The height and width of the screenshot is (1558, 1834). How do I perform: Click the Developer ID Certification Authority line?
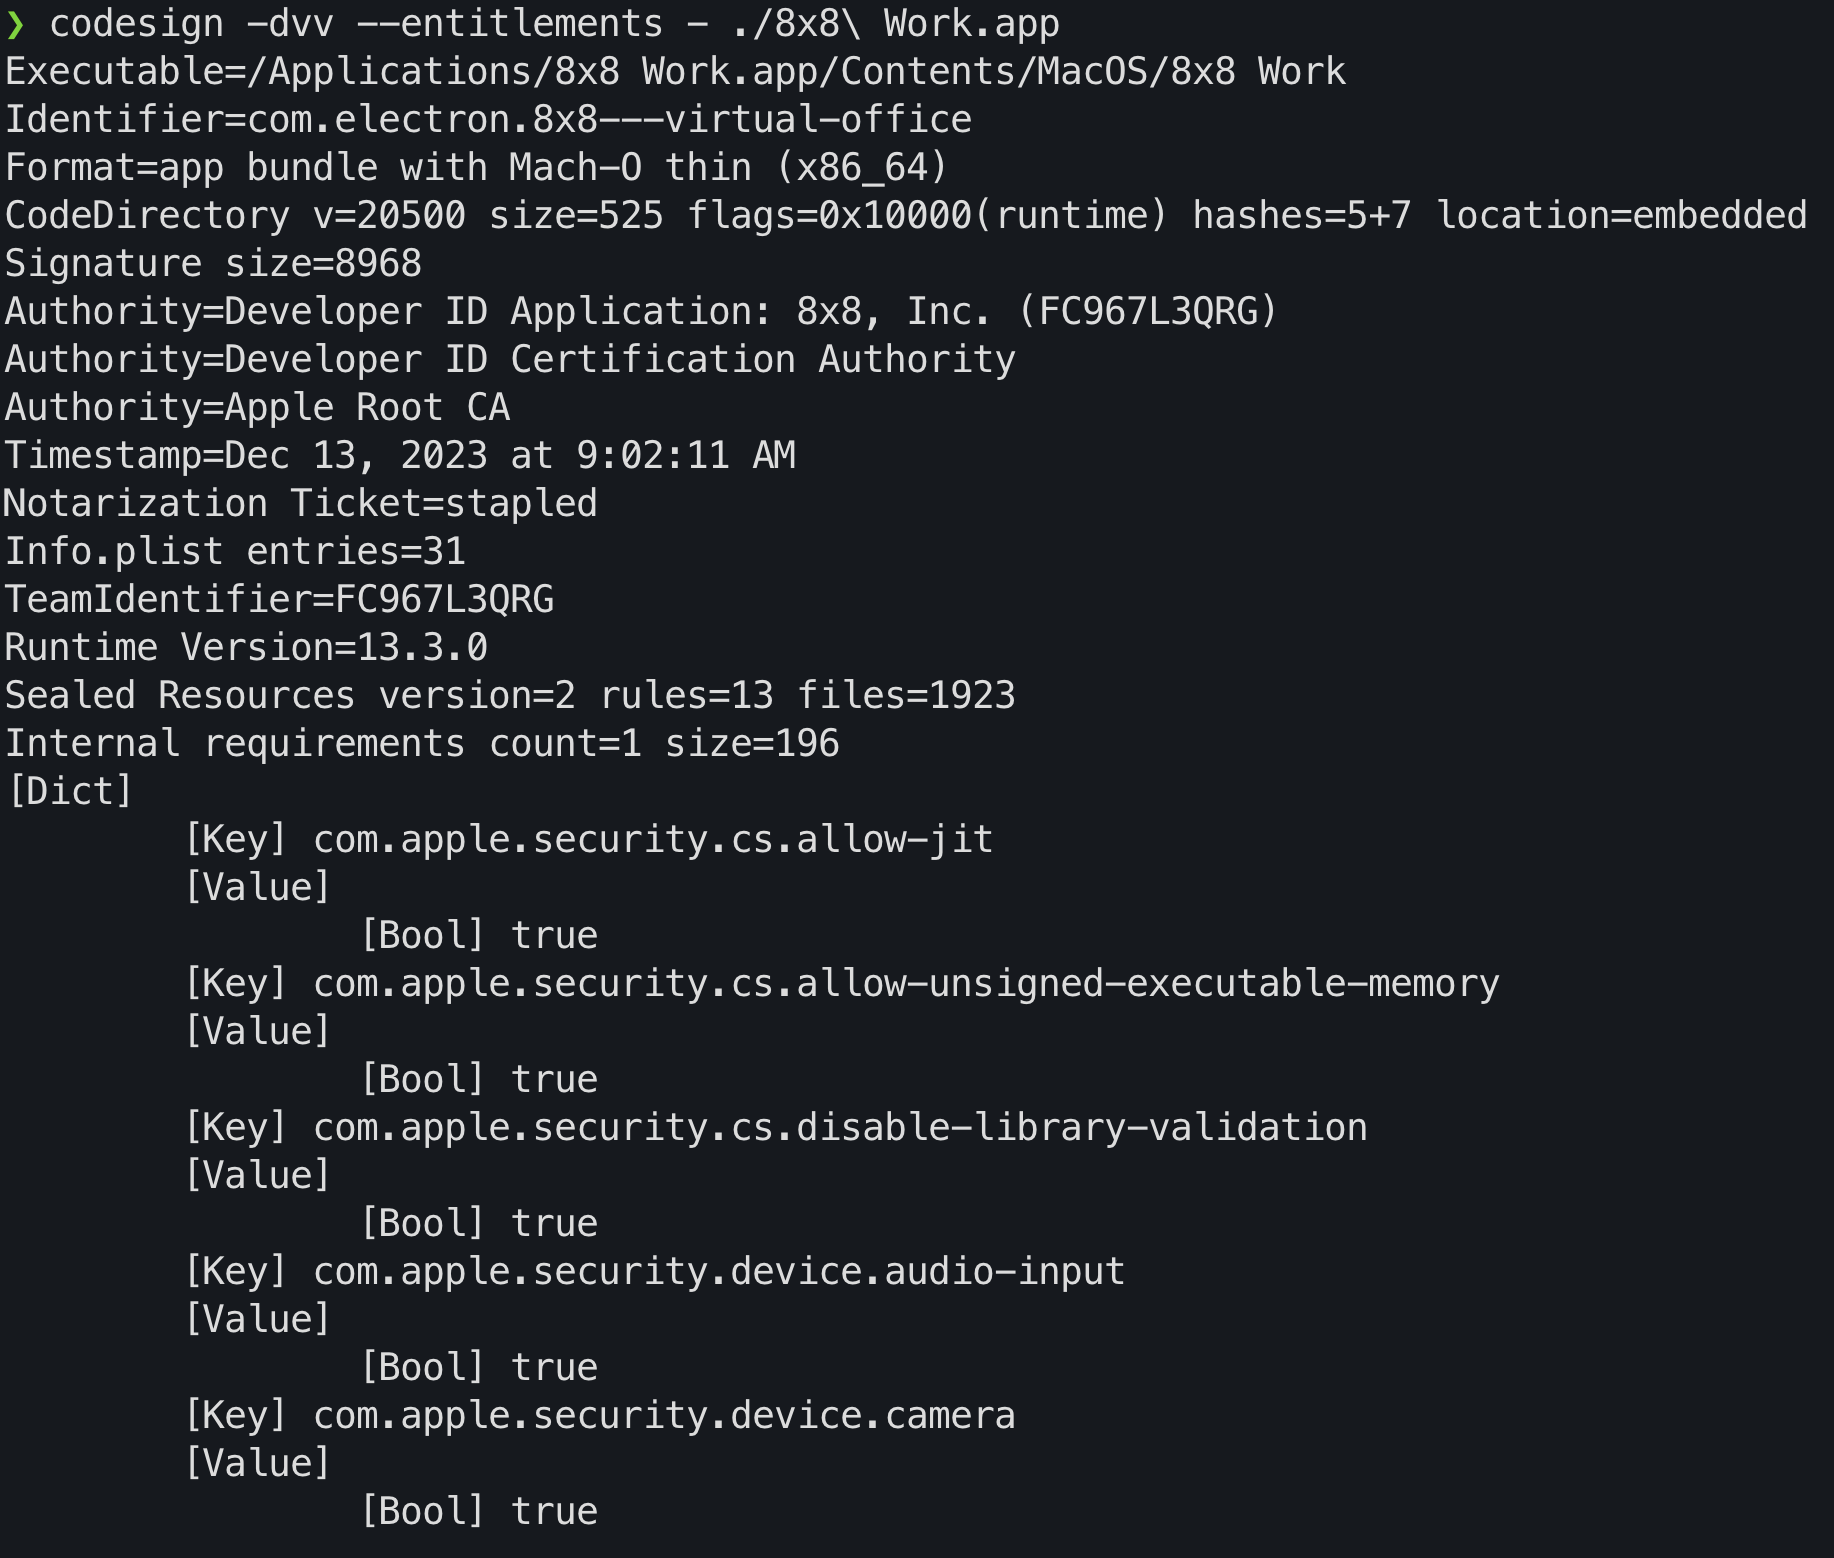510,360
